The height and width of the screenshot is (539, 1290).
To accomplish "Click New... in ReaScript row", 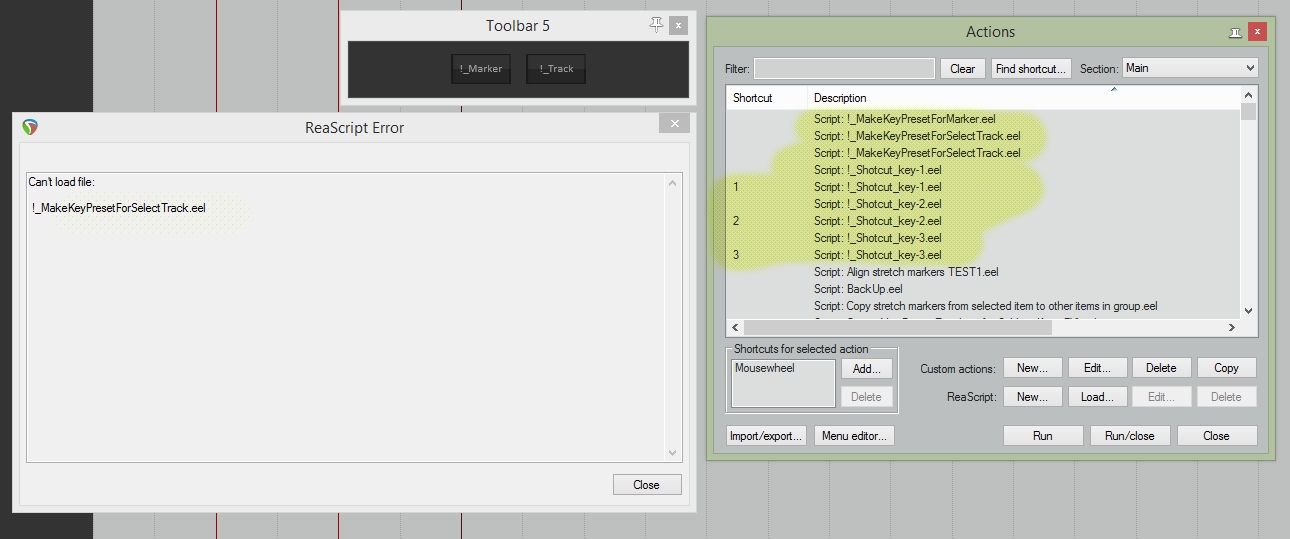I will click(x=1032, y=397).
